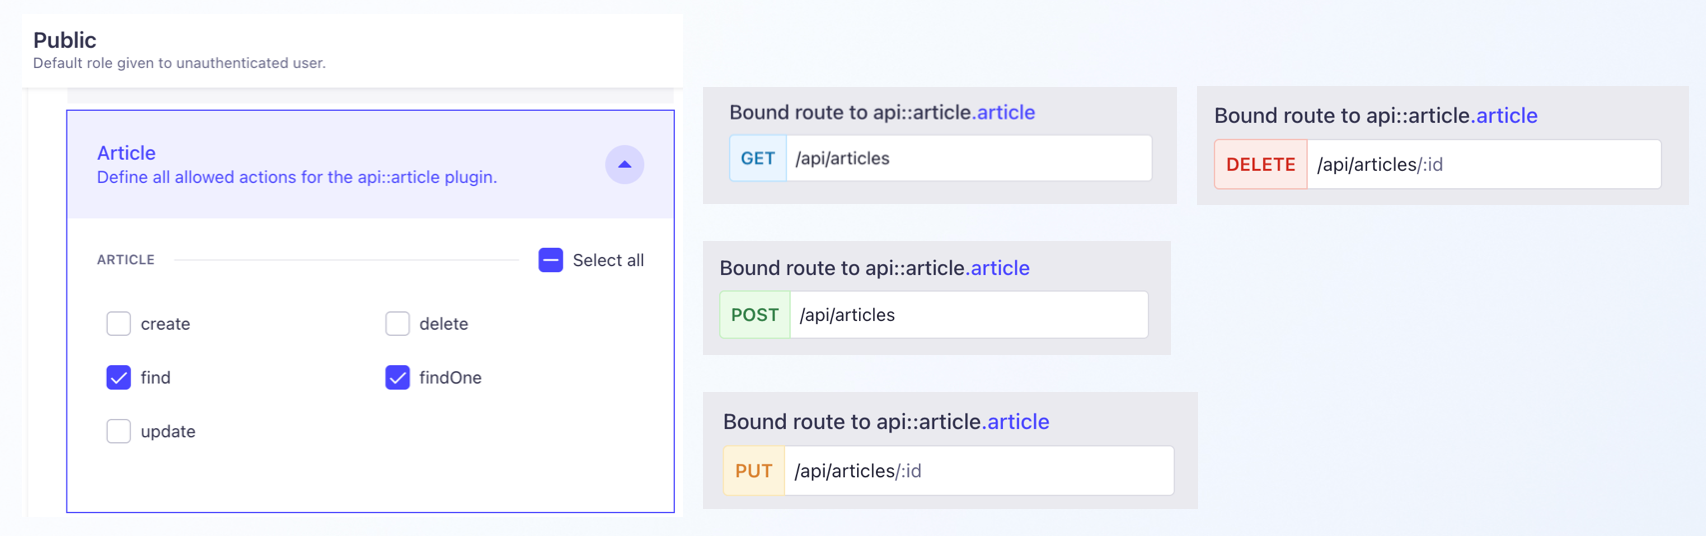
Task: Click the GET method badge
Action: pyautogui.click(x=758, y=158)
